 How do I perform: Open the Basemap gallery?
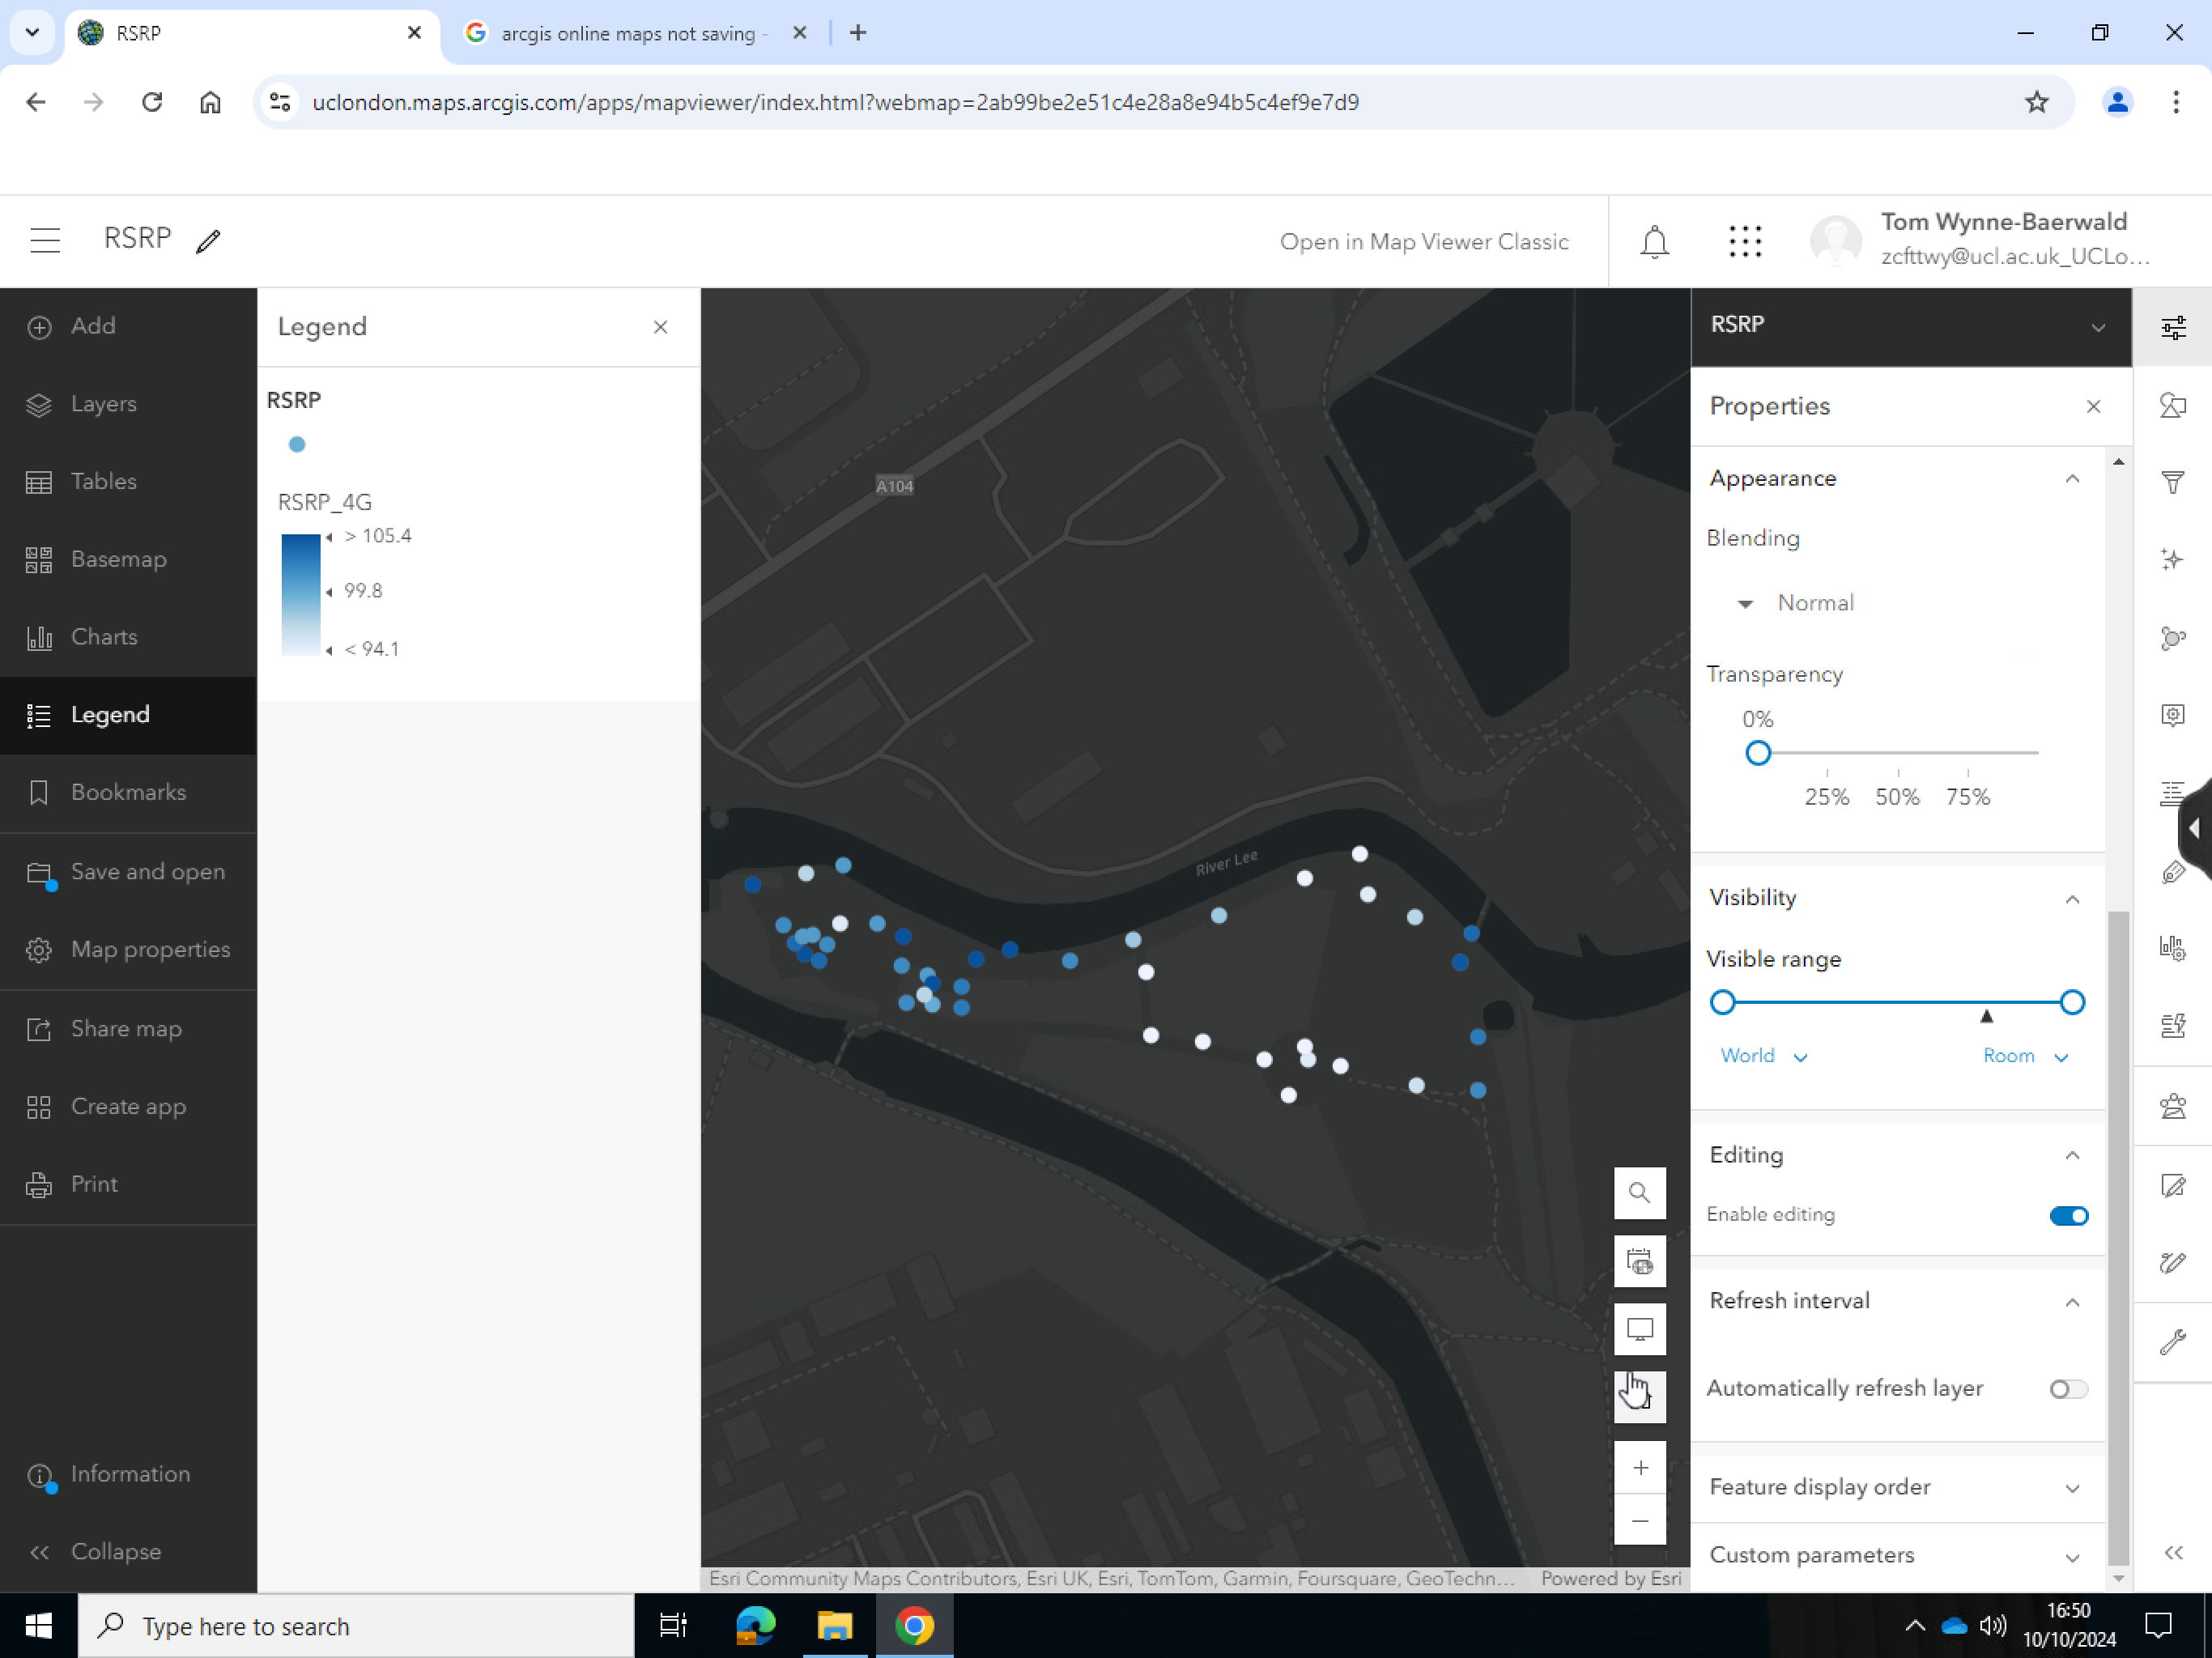(128, 559)
